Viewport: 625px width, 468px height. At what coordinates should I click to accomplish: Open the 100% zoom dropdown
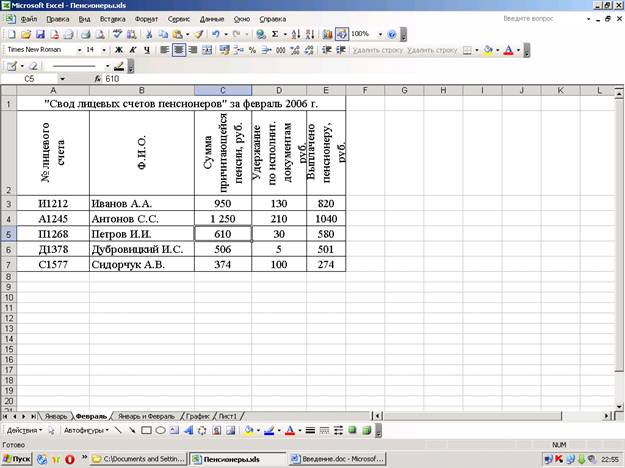(379, 34)
